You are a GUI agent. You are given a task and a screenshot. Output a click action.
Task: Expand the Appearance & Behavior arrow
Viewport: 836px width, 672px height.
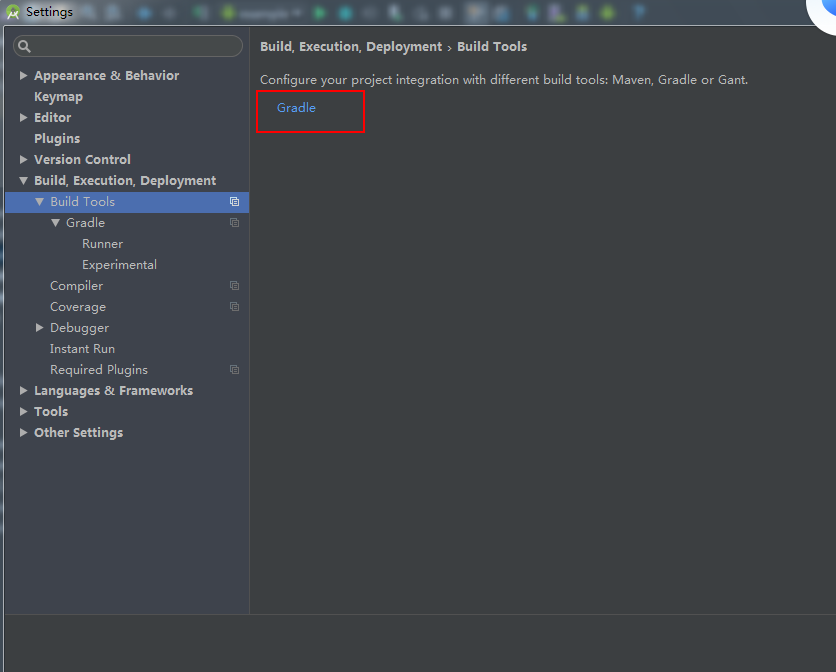[23, 76]
